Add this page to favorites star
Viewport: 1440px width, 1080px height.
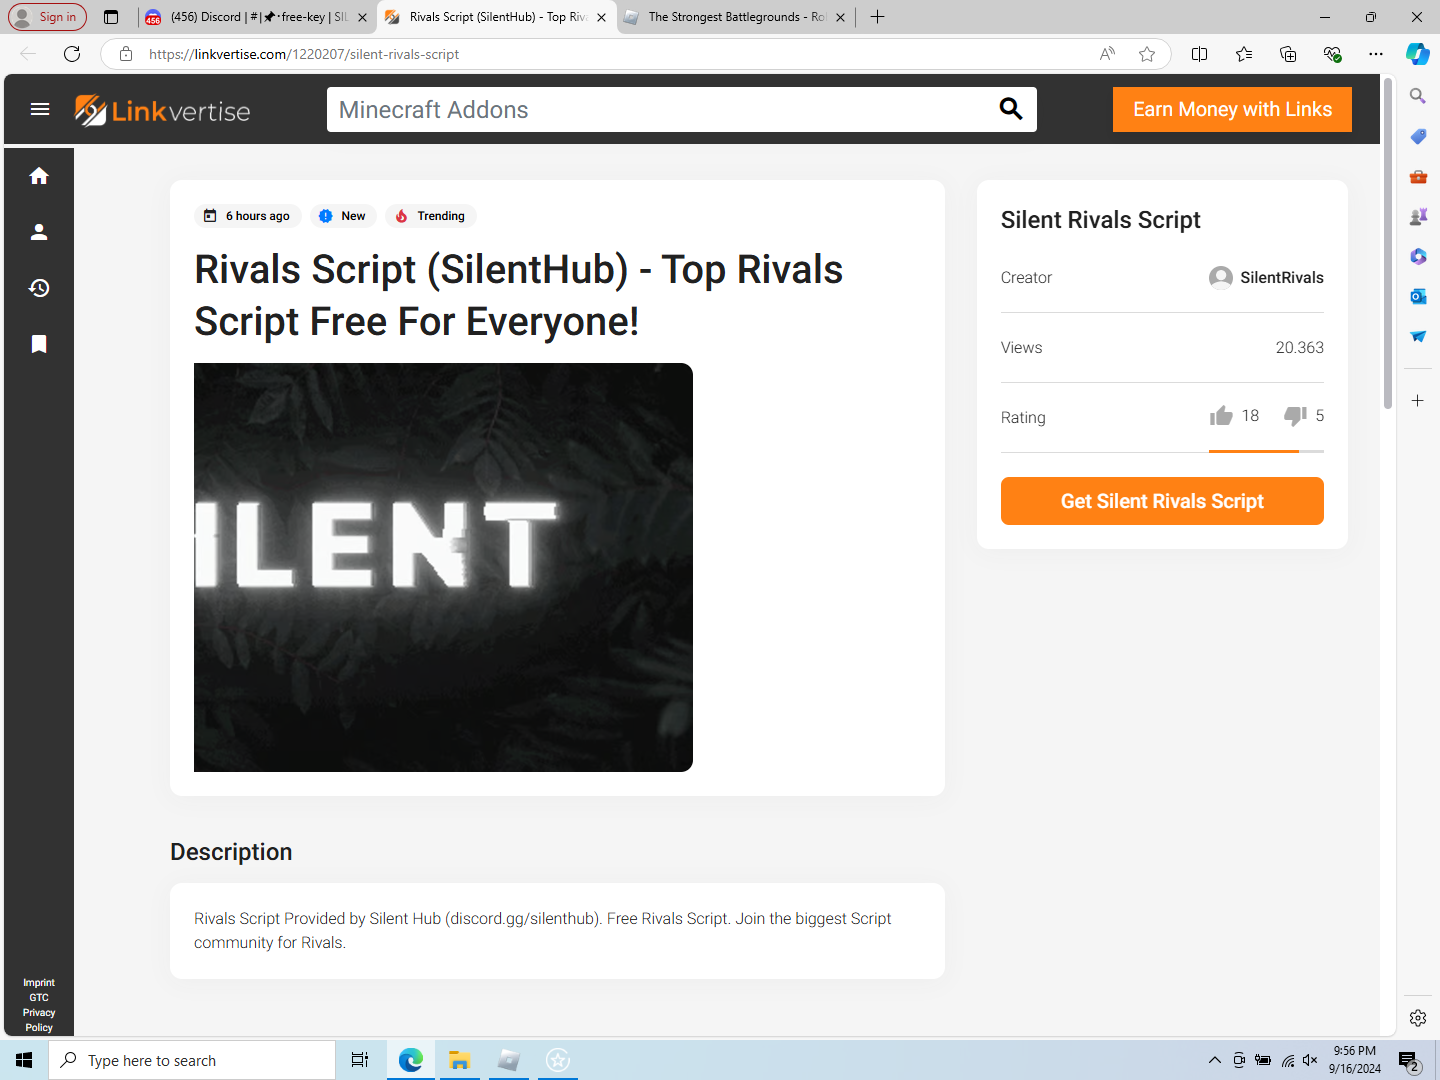click(x=1147, y=54)
